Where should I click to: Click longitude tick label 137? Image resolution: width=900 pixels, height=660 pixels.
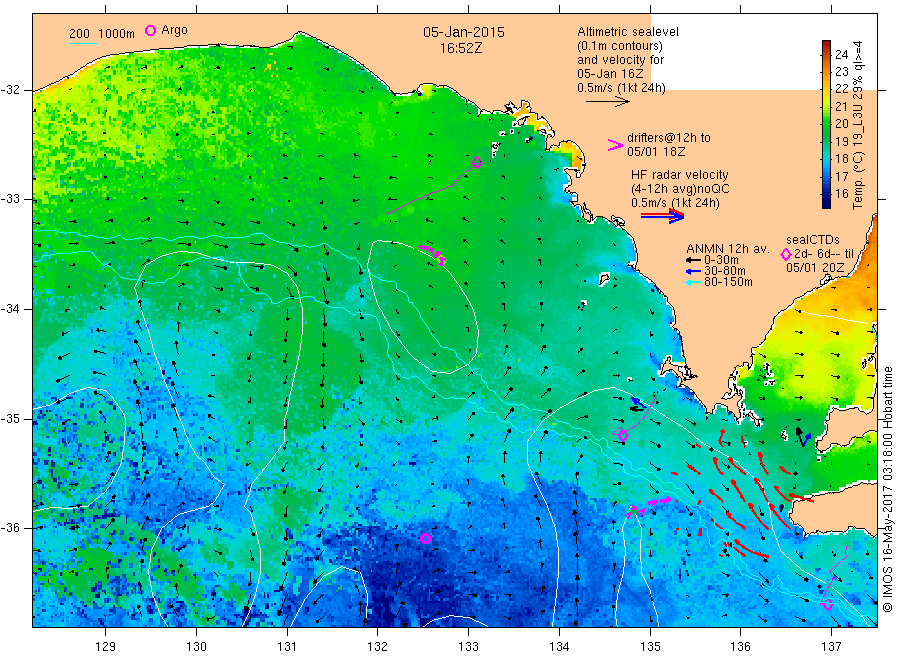831,647
